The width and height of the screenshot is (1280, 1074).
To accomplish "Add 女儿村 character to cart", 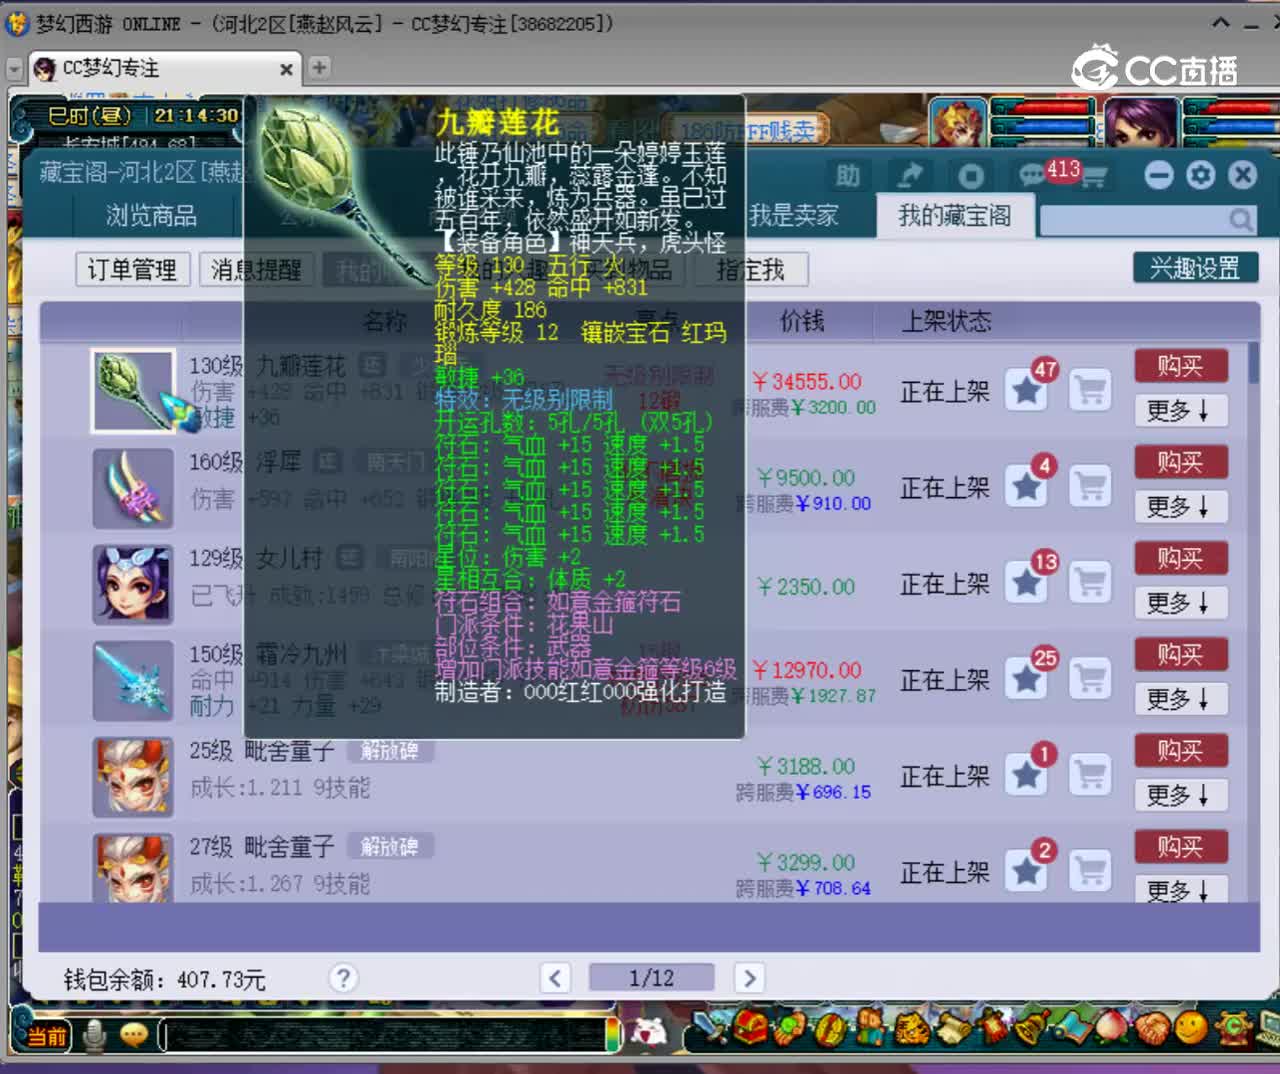I will coord(1090,582).
